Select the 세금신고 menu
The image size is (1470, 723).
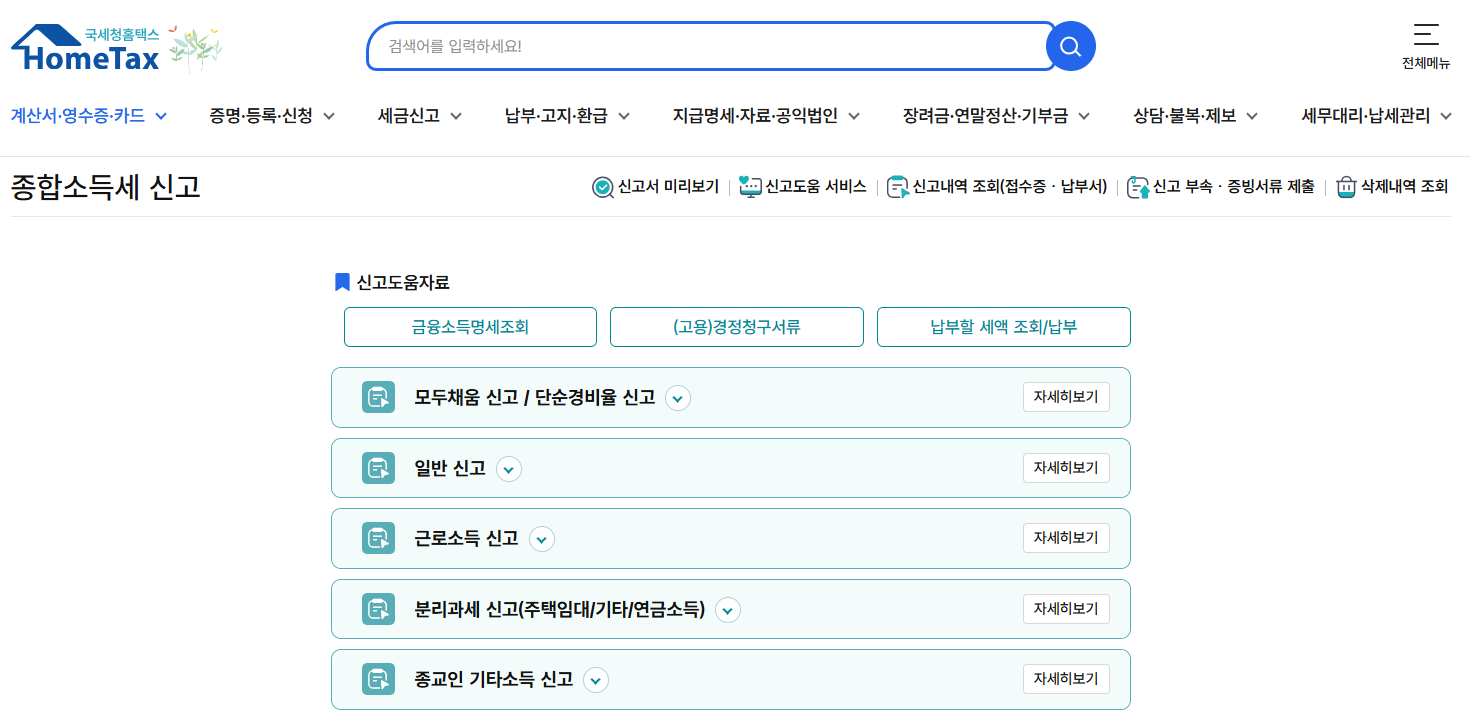[x=409, y=116]
